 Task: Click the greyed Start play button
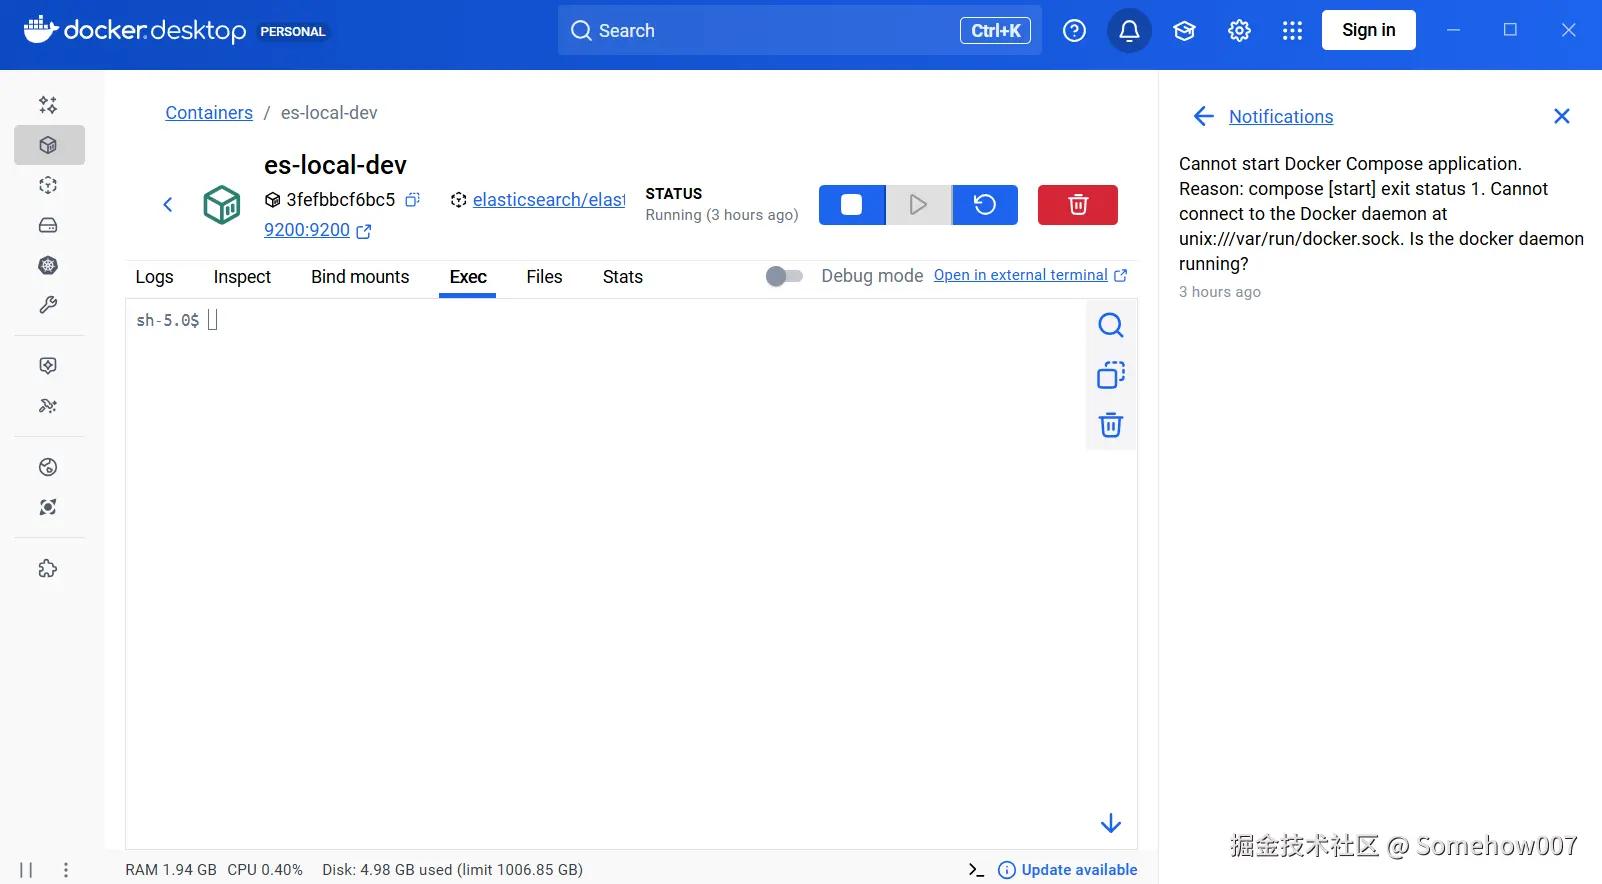click(x=918, y=205)
